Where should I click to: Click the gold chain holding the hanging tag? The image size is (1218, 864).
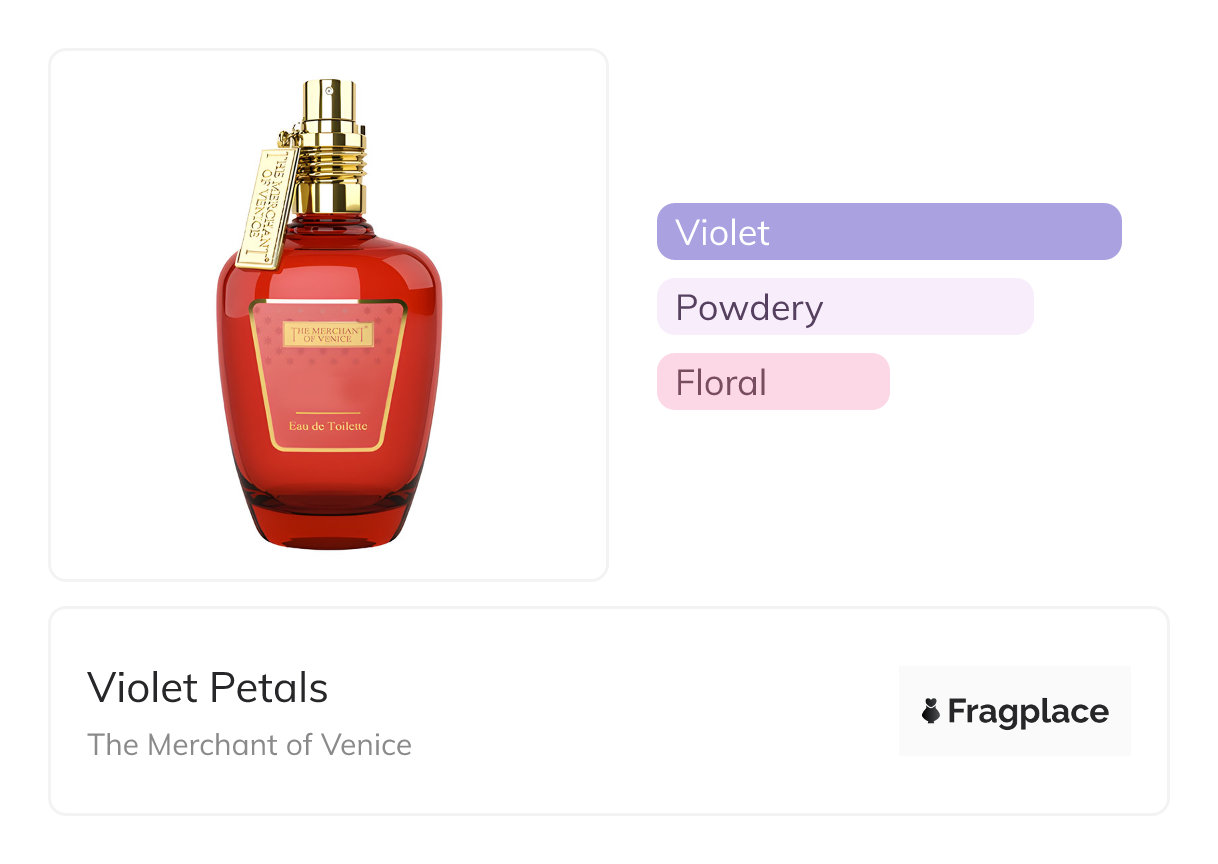tap(289, 138)
